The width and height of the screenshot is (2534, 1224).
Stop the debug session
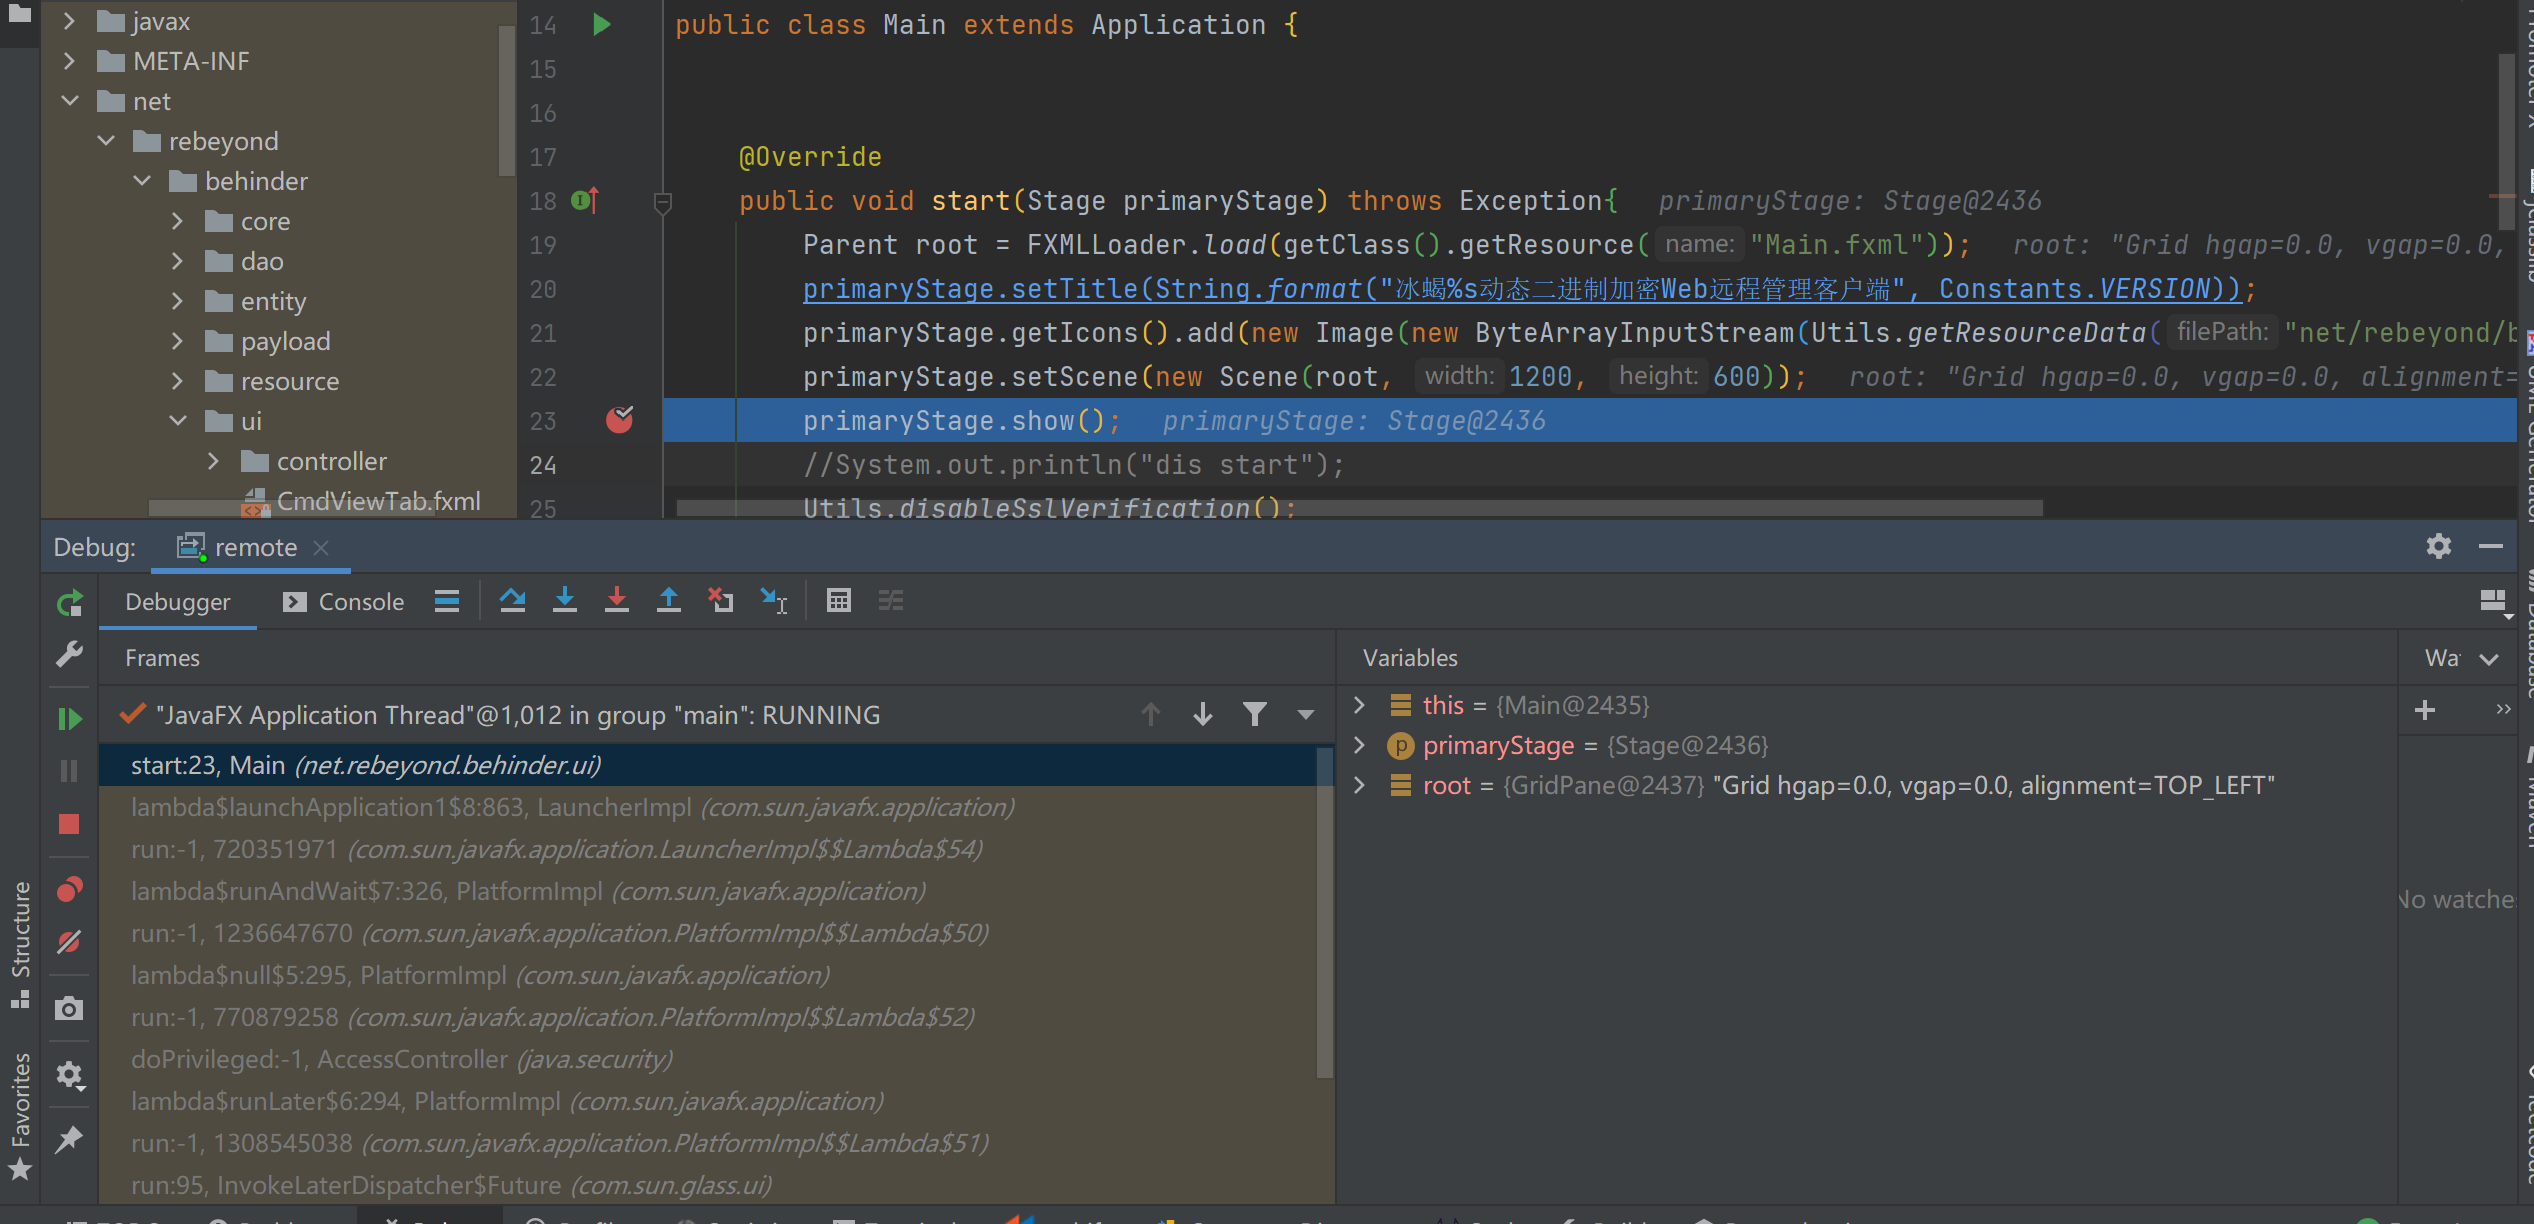click(69, 824)
